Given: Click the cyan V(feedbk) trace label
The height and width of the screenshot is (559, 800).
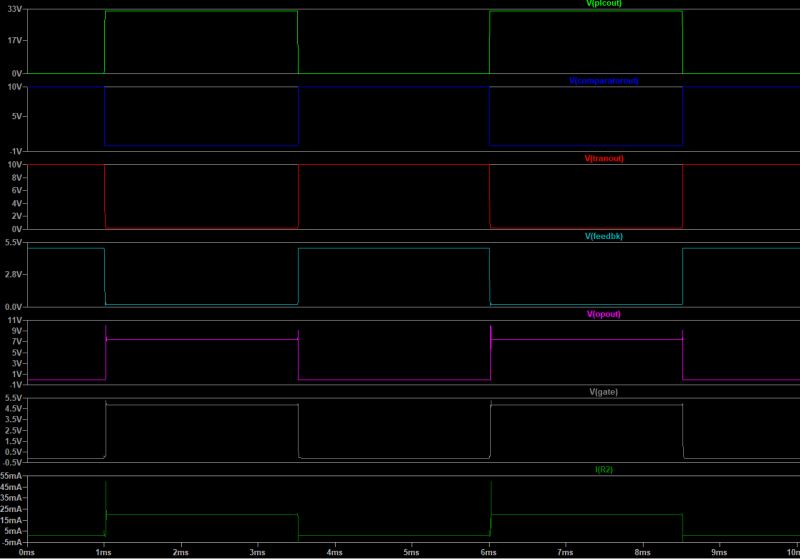Looking at the screenshot, I should tap(604, 236).
